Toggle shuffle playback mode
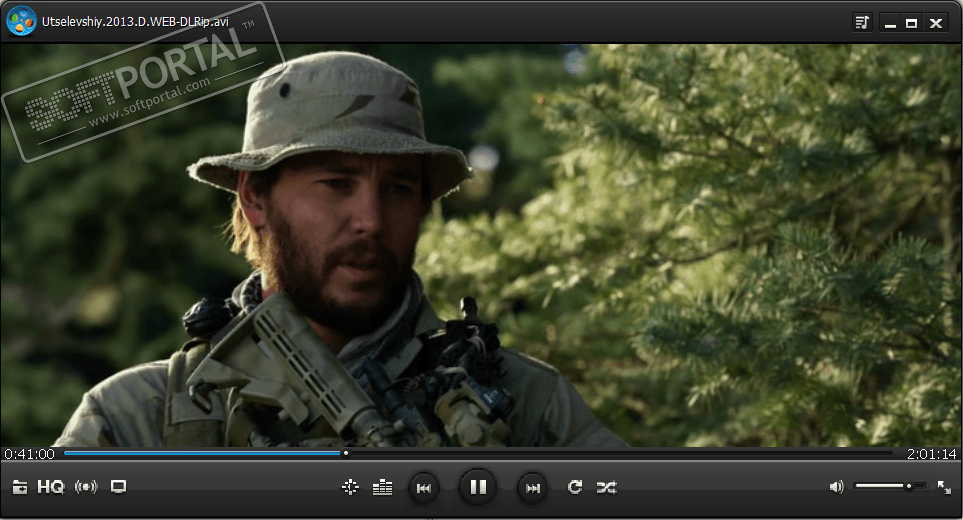Image resolution: width=963 pixels, height=520 pixels. coord(607,487)
